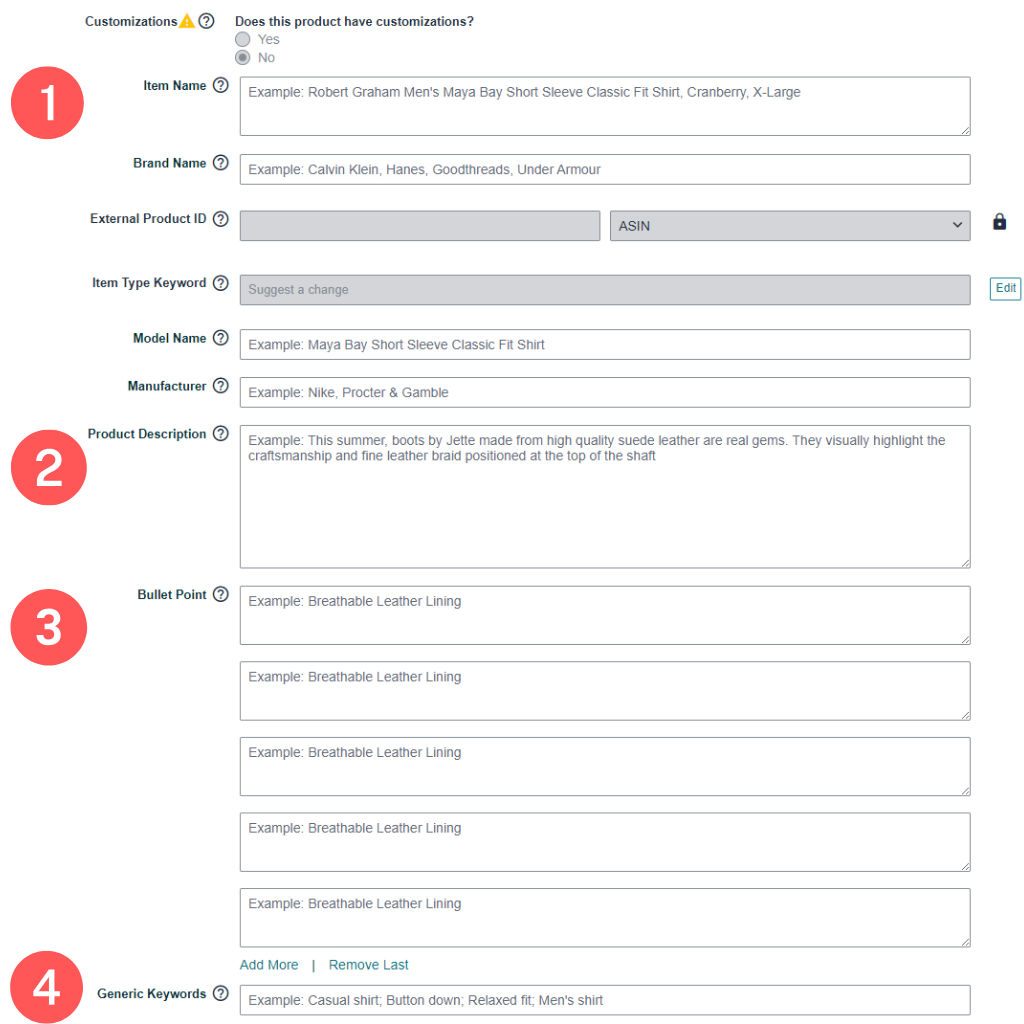The width and height of the screenshot is (1024, 1024).
Task: Open the help tooltip for Brand Name
Action: (221, 162)
